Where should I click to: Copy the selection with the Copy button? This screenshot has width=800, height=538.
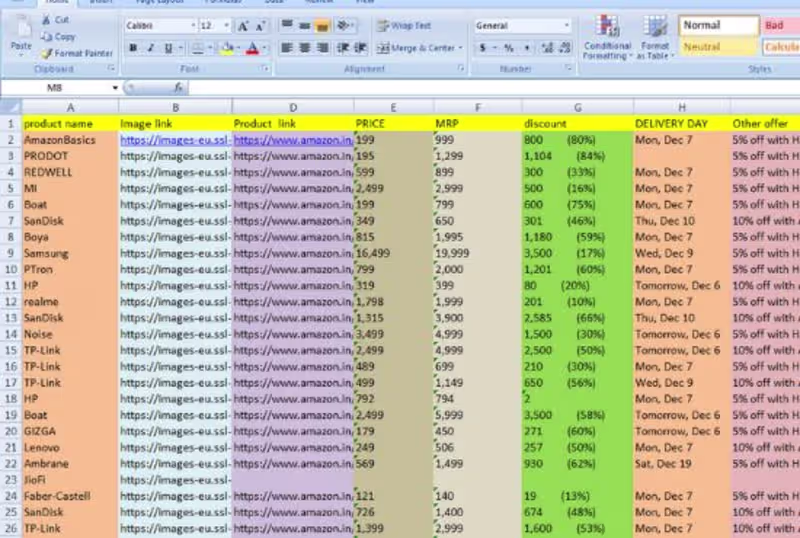59,37
